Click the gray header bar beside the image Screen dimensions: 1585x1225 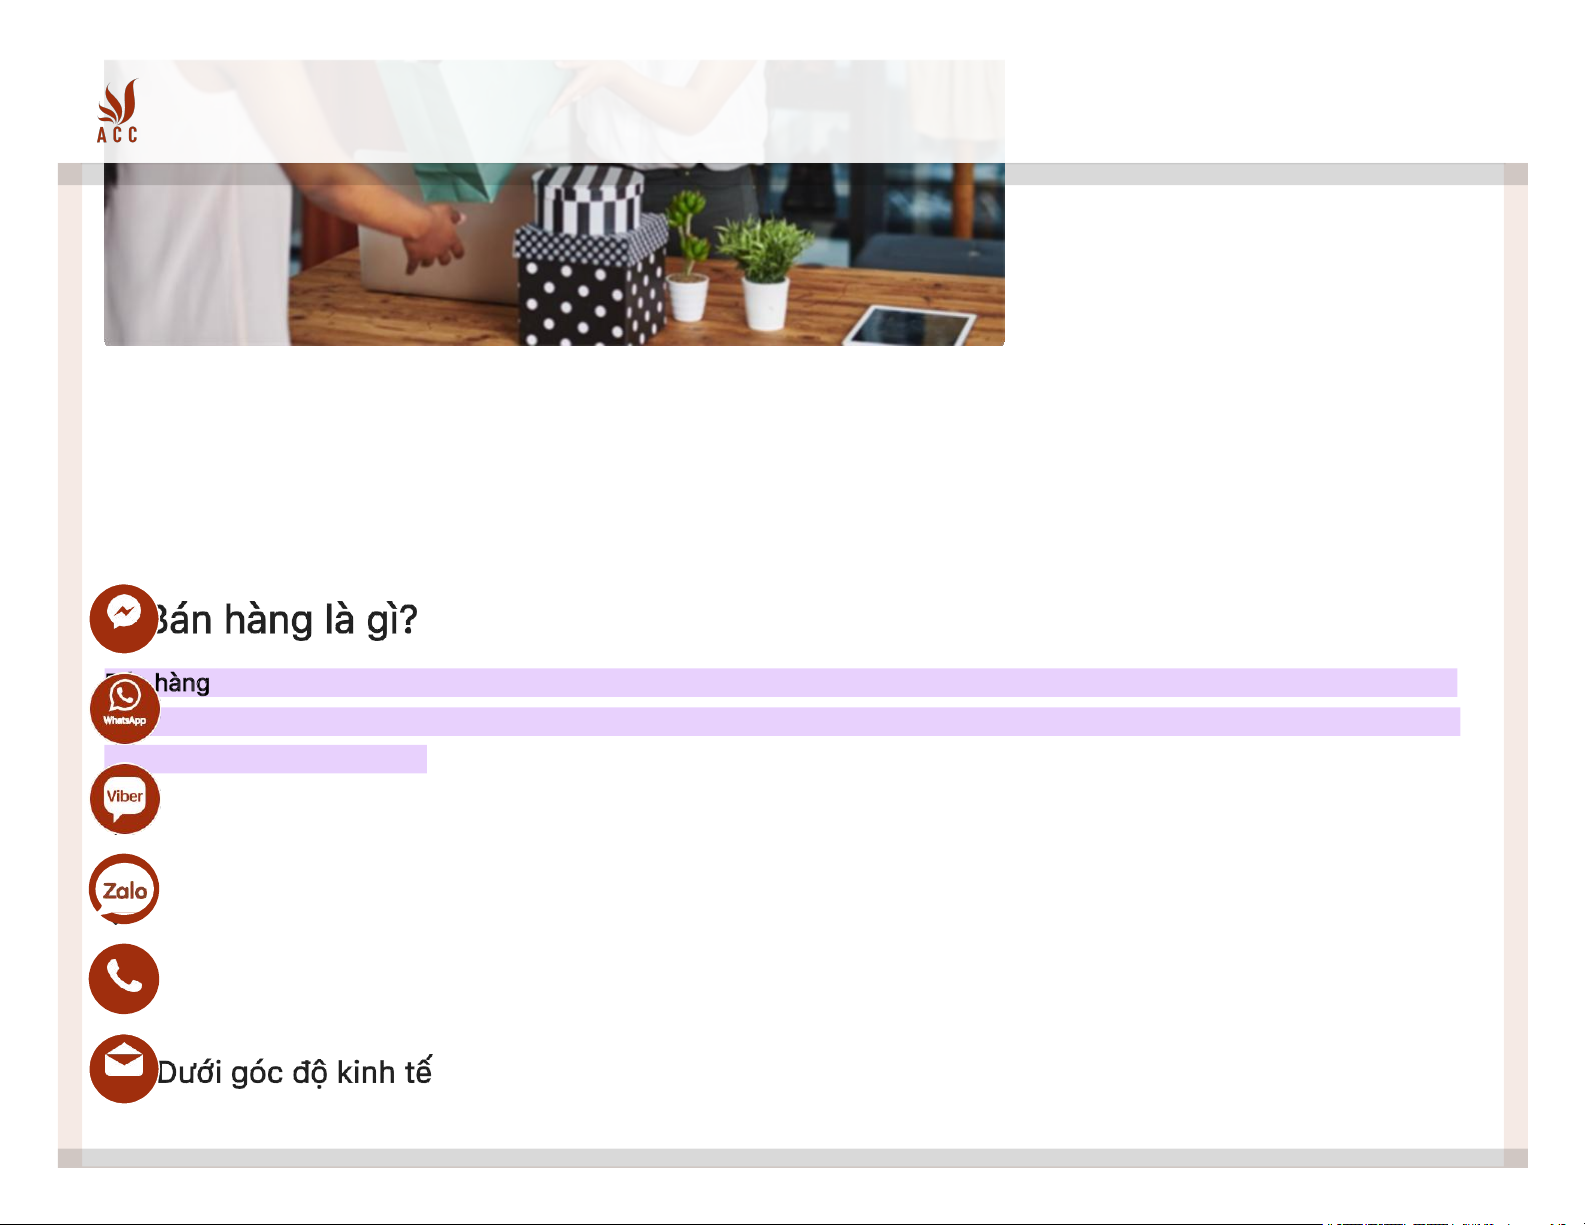[1254, 174]
